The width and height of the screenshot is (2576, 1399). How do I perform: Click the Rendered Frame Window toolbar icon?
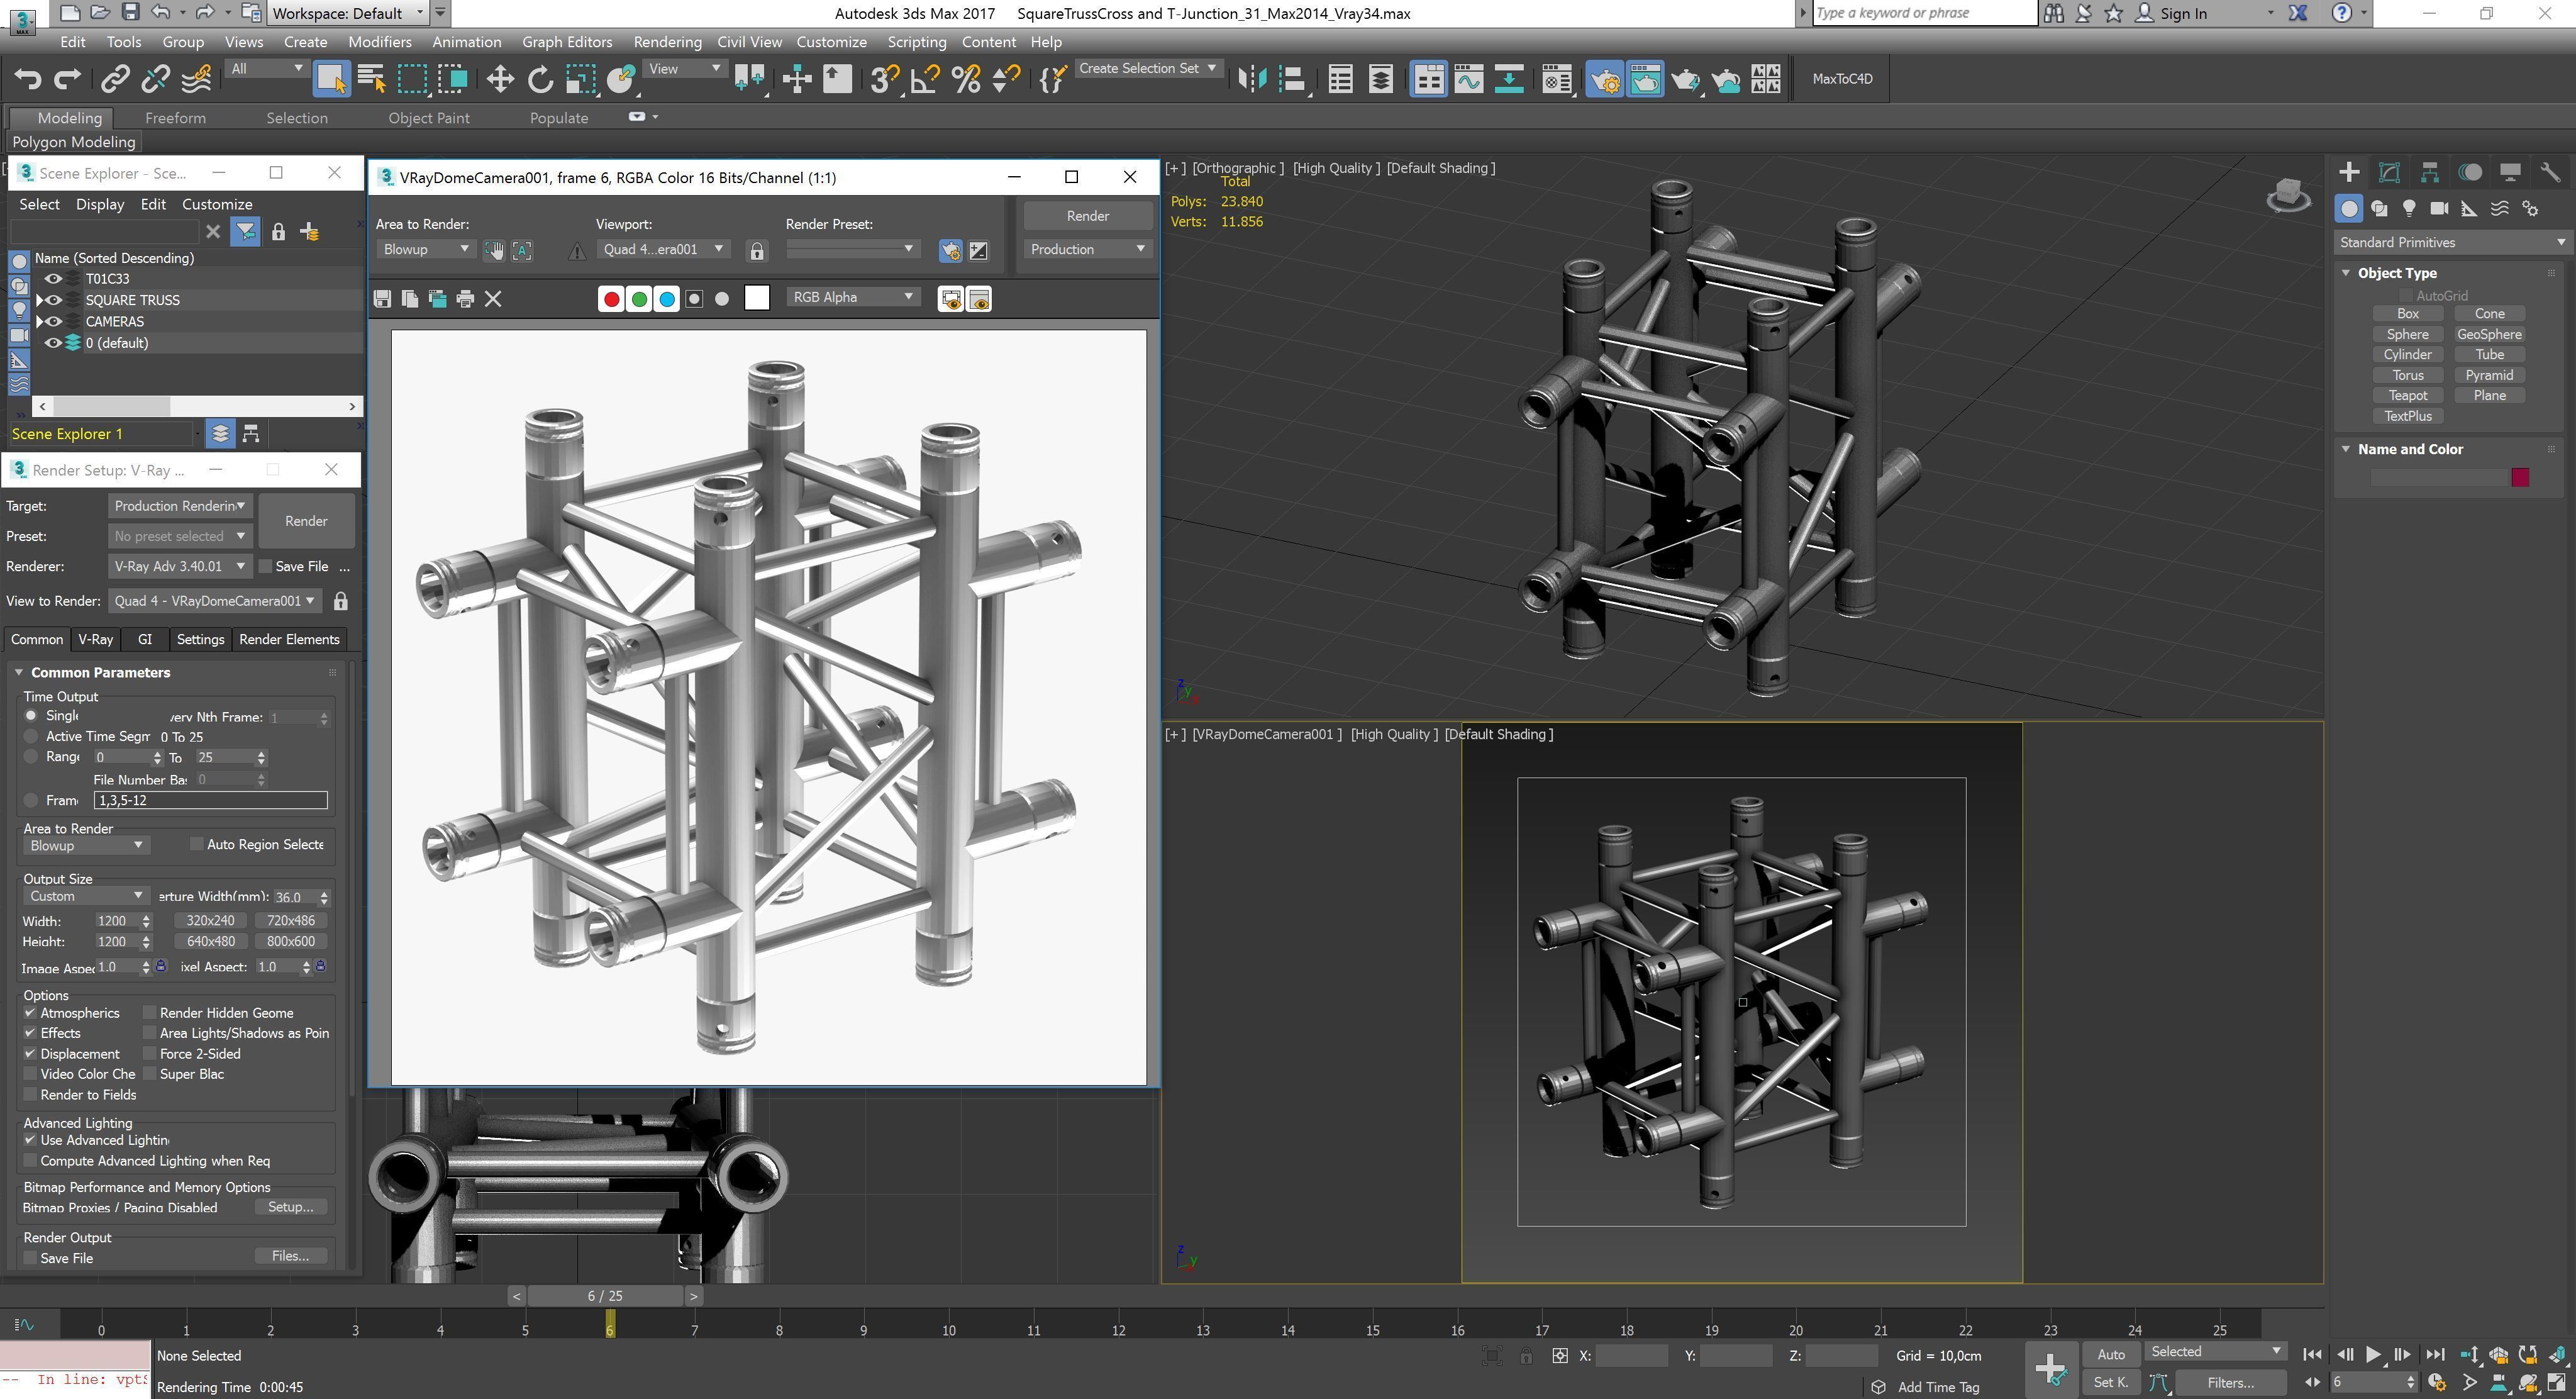coord(1645,79)
